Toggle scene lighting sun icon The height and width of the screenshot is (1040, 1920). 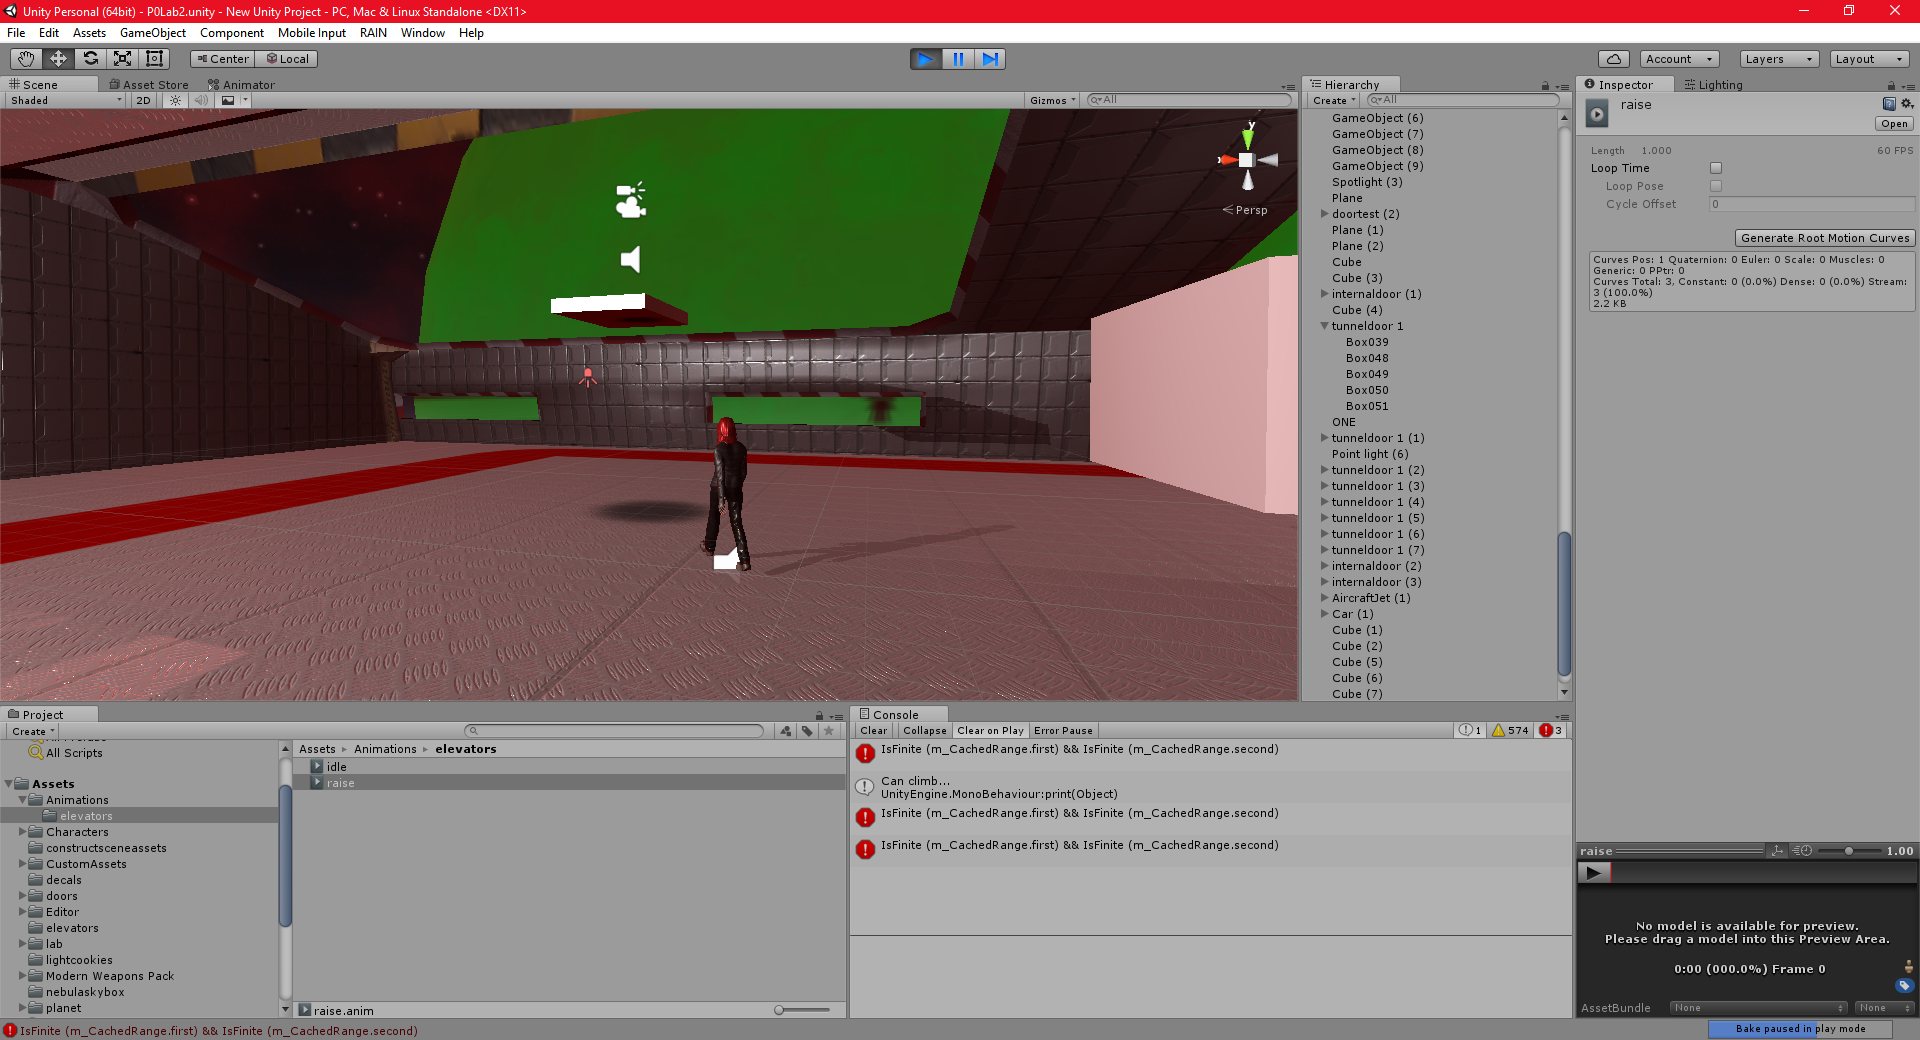coord(175,100)
